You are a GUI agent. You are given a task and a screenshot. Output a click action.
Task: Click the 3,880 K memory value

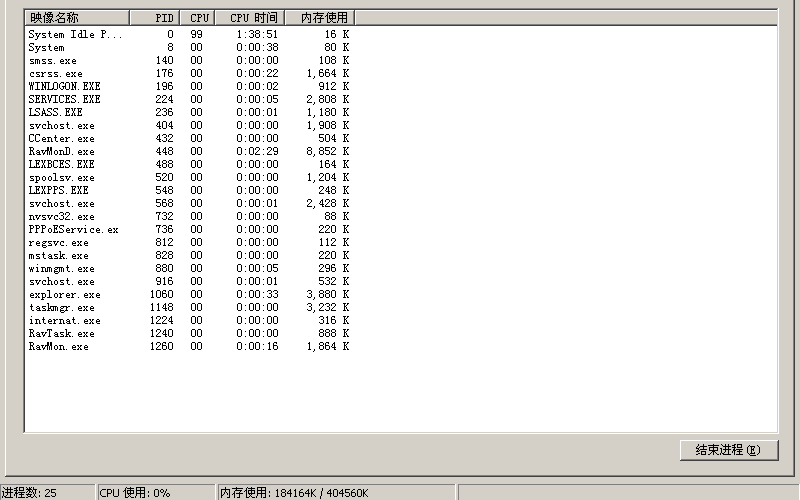328,294
